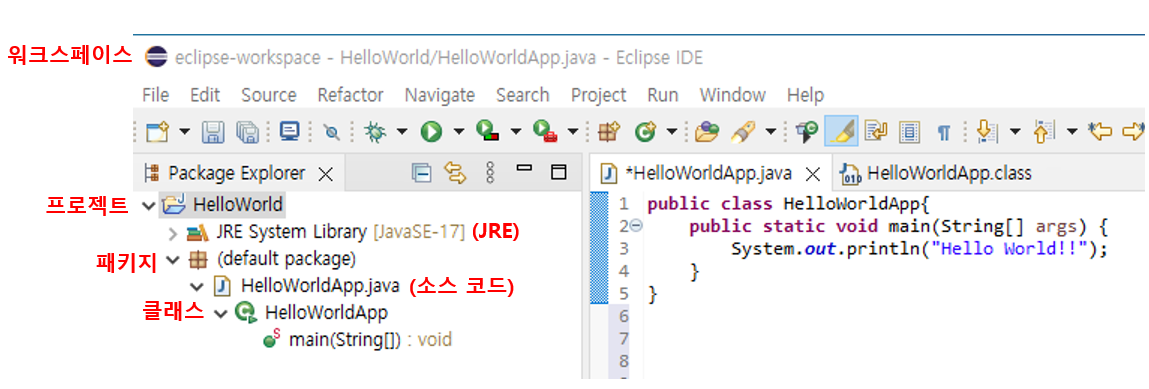Click the External Tools run icon

[544, 132]
